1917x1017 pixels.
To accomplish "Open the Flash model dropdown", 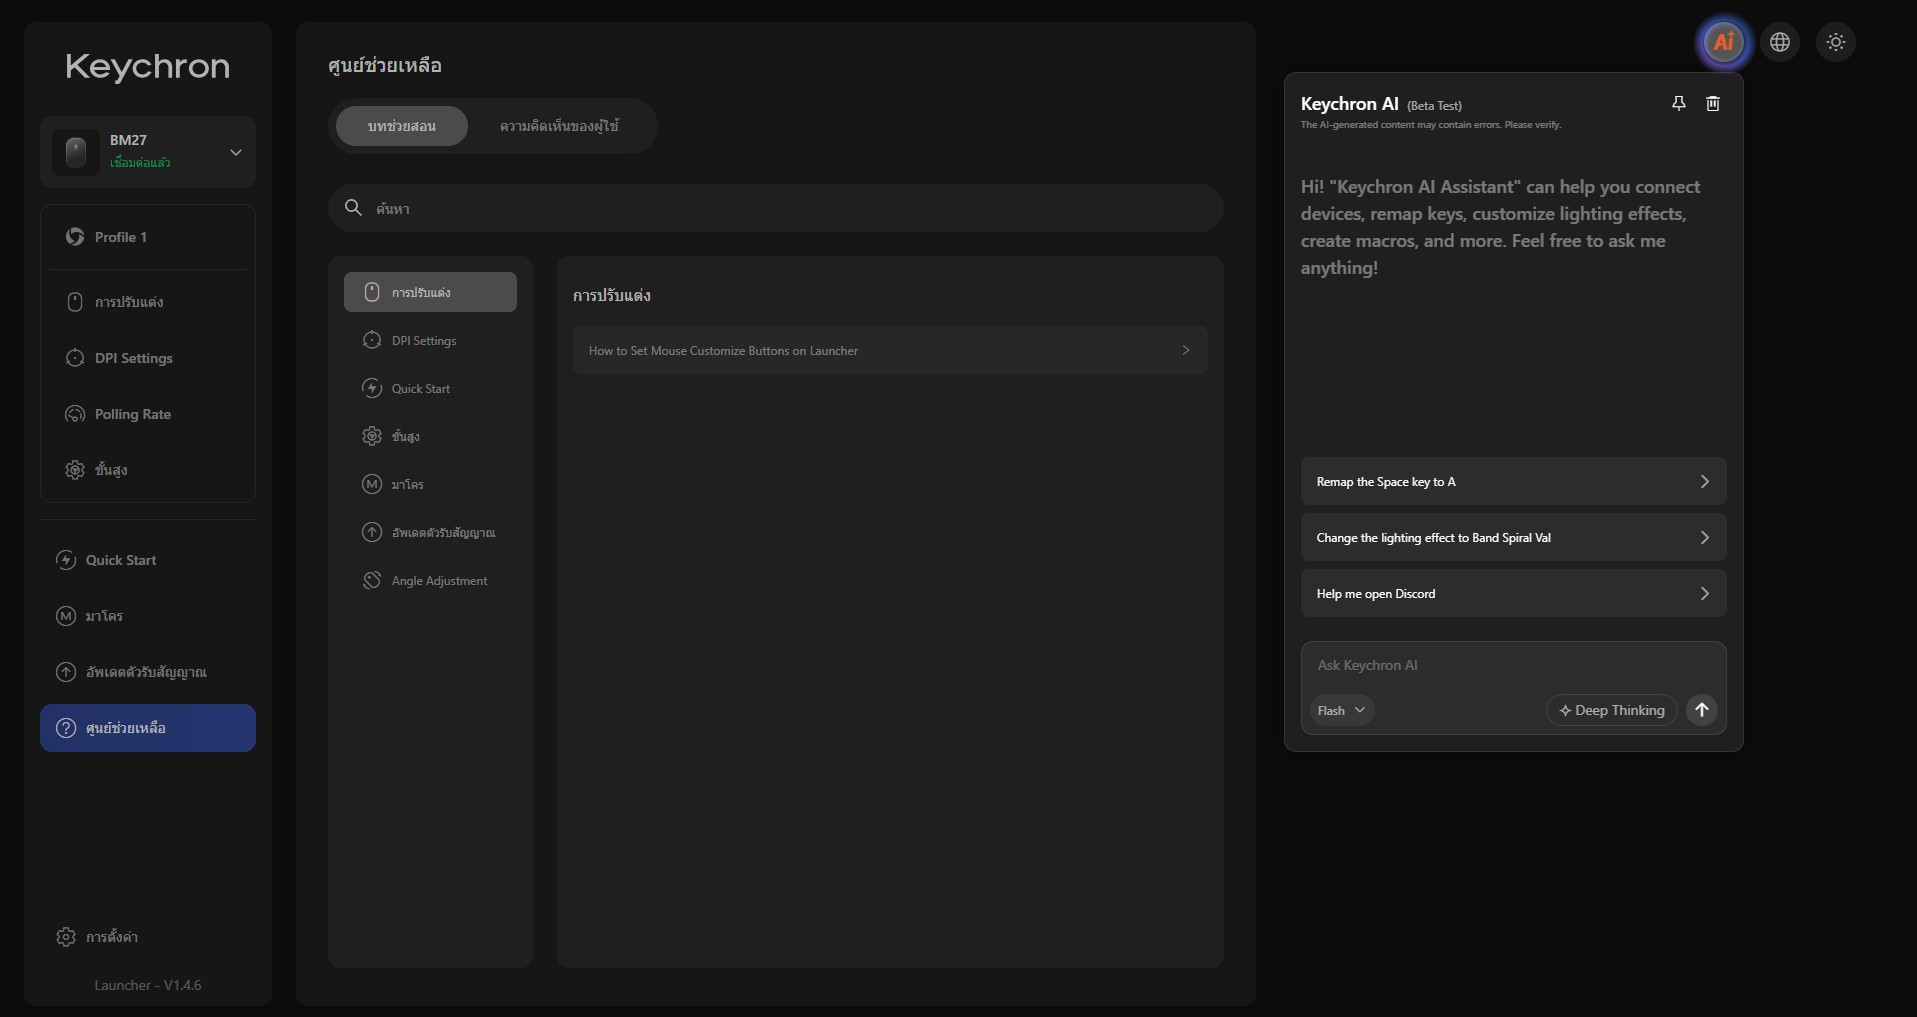I will click(1342, 710).
